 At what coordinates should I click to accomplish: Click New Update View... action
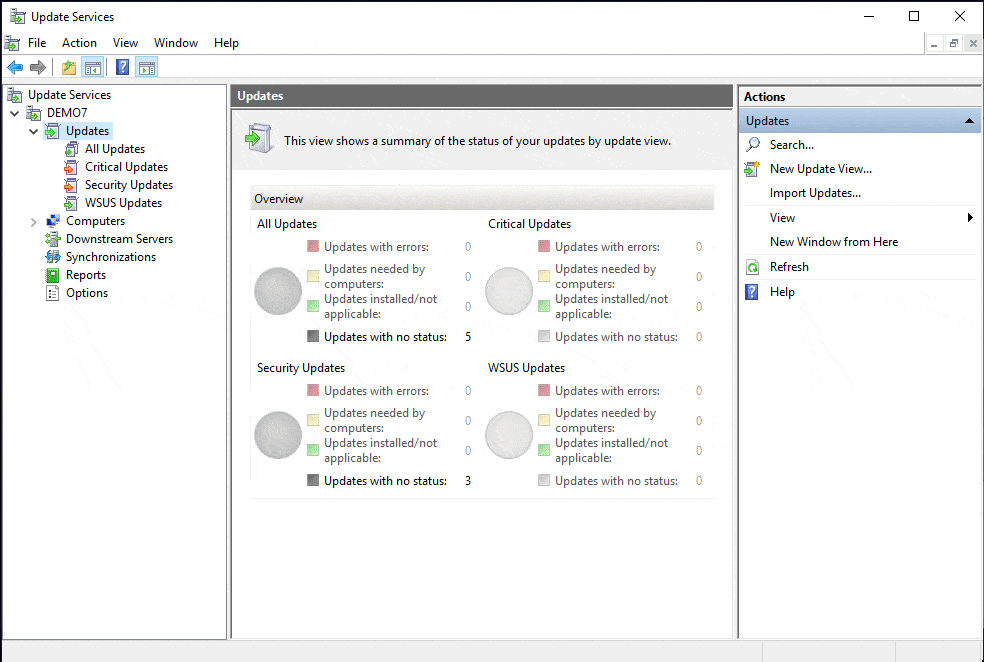click(x=820, y=169)
